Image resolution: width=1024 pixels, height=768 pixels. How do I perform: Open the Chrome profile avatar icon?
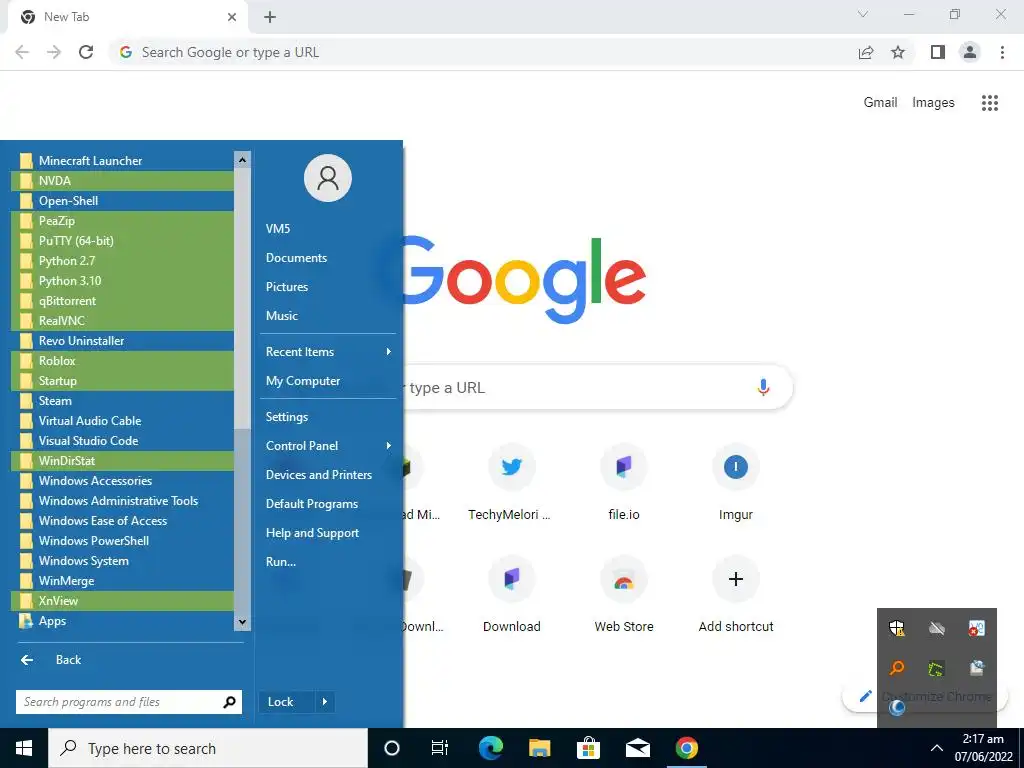click(x=970, y=52)
